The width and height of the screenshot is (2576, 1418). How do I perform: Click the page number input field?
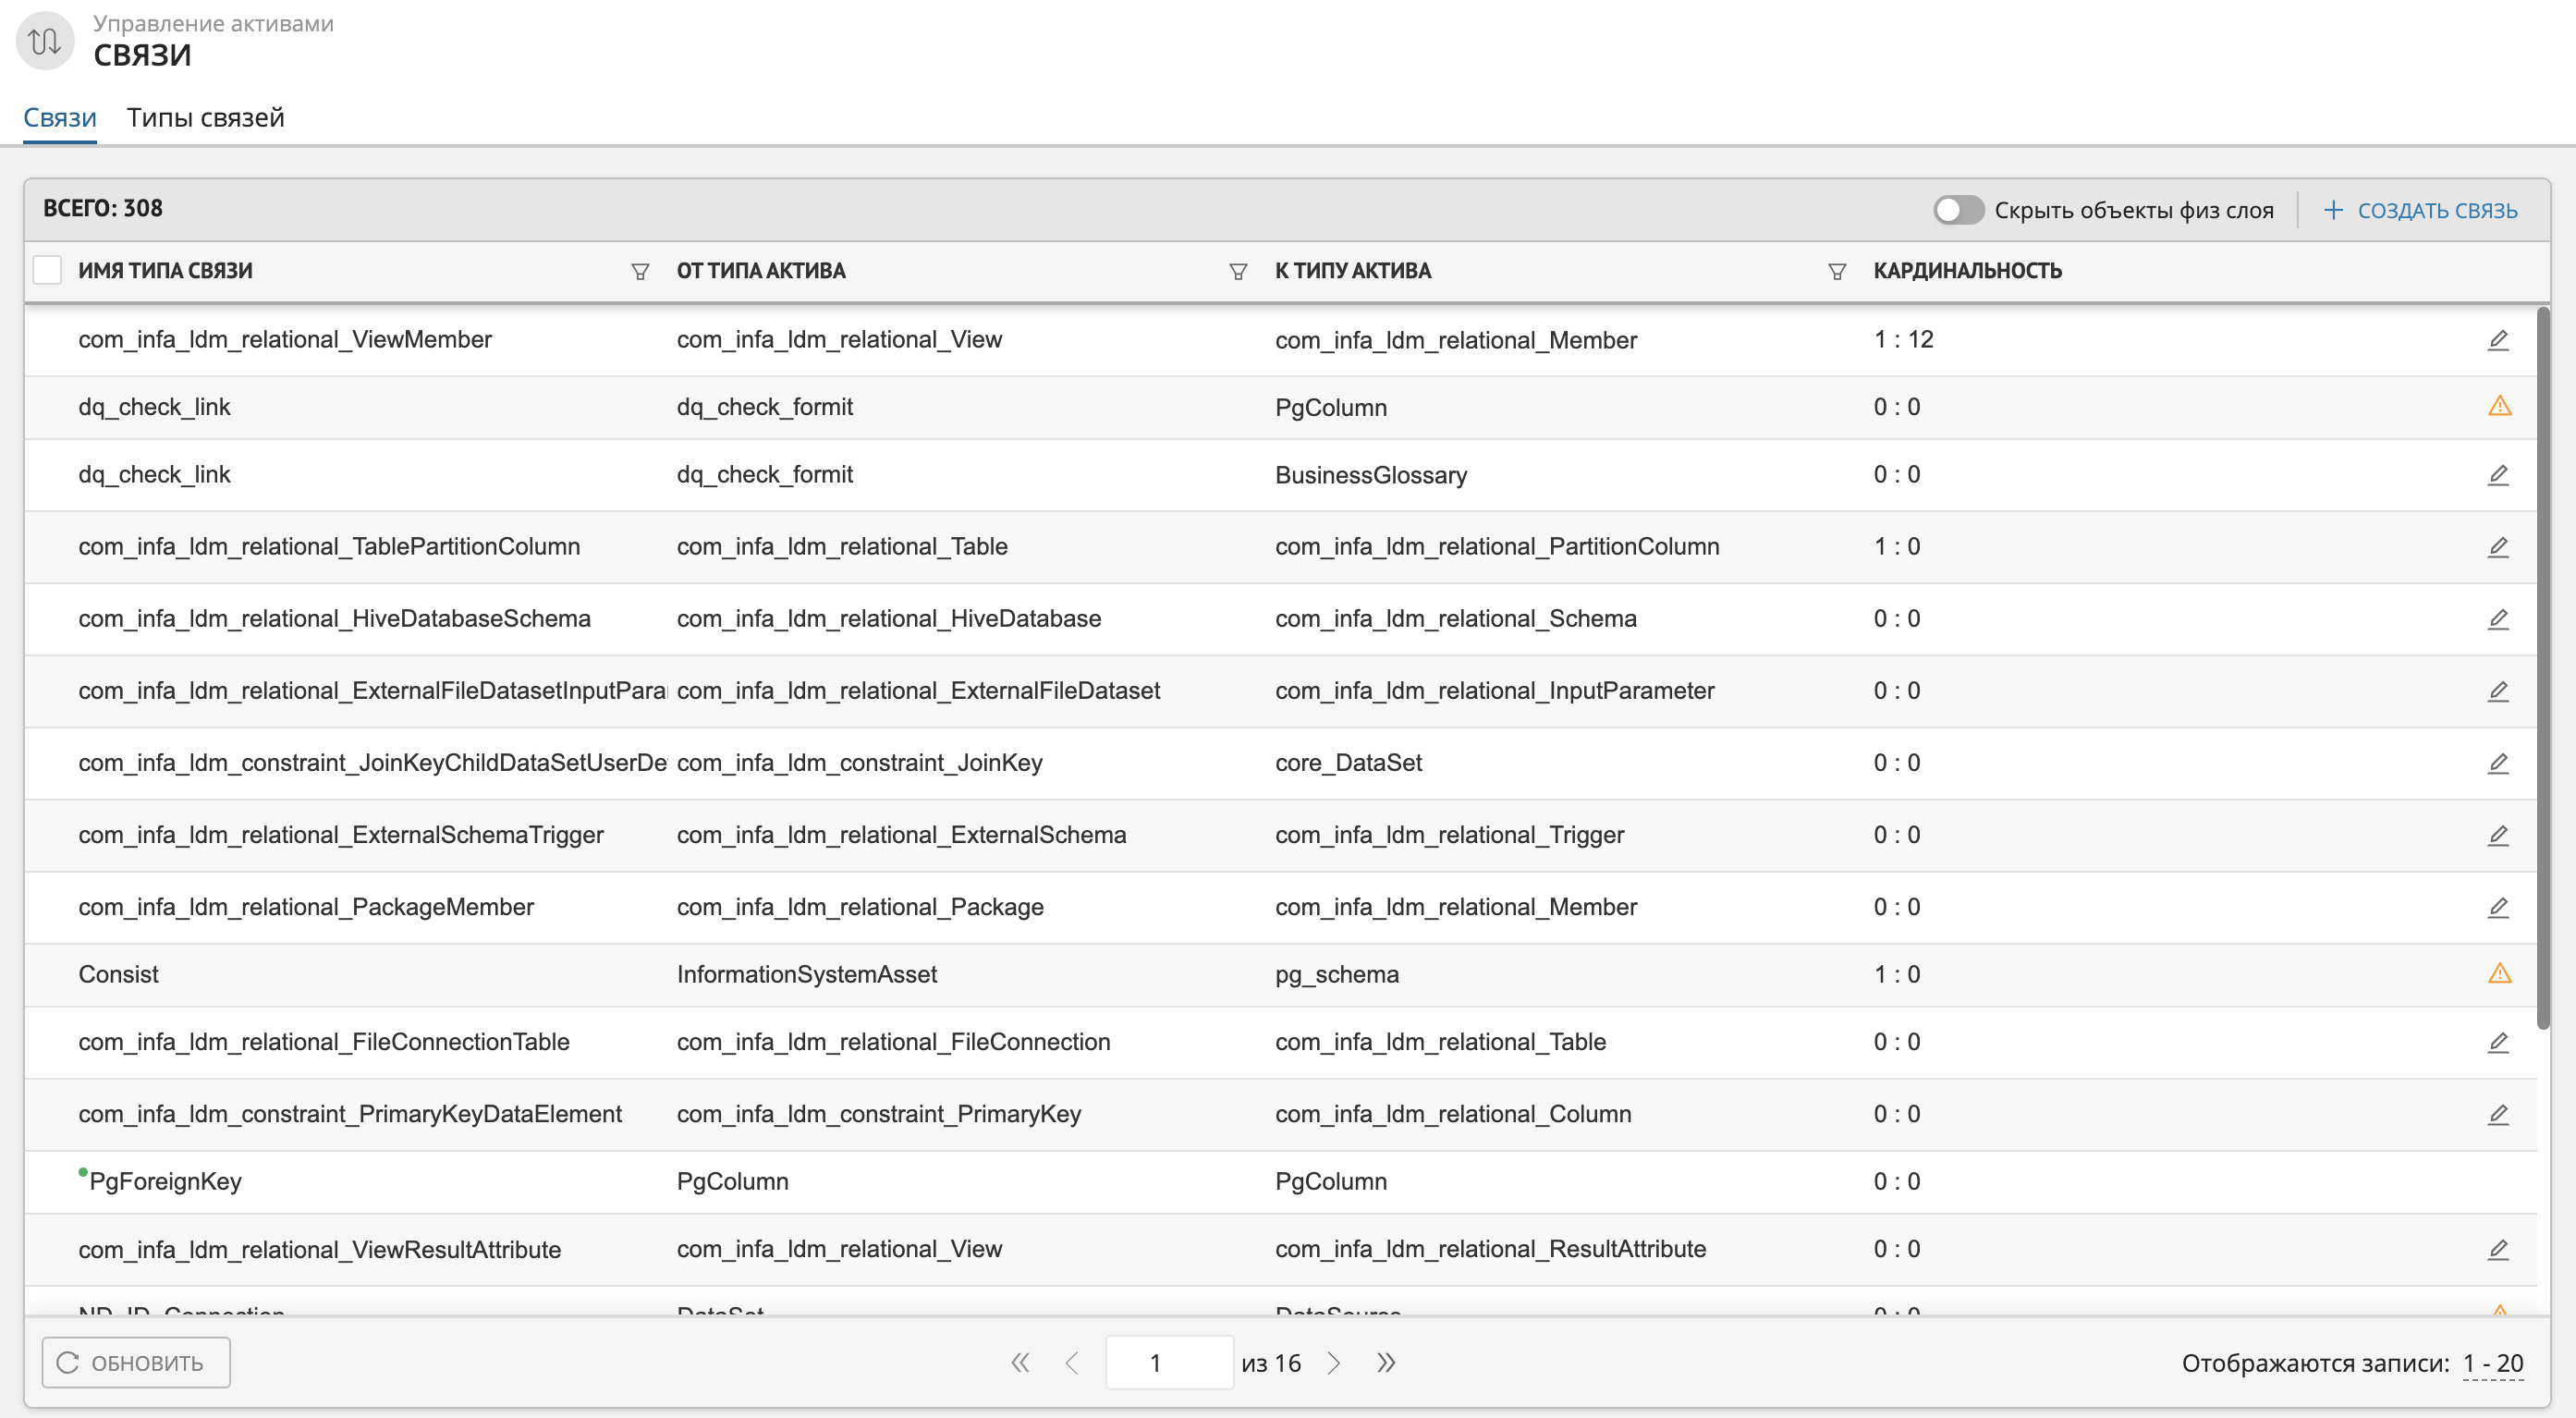(x=1168, y=1363)
